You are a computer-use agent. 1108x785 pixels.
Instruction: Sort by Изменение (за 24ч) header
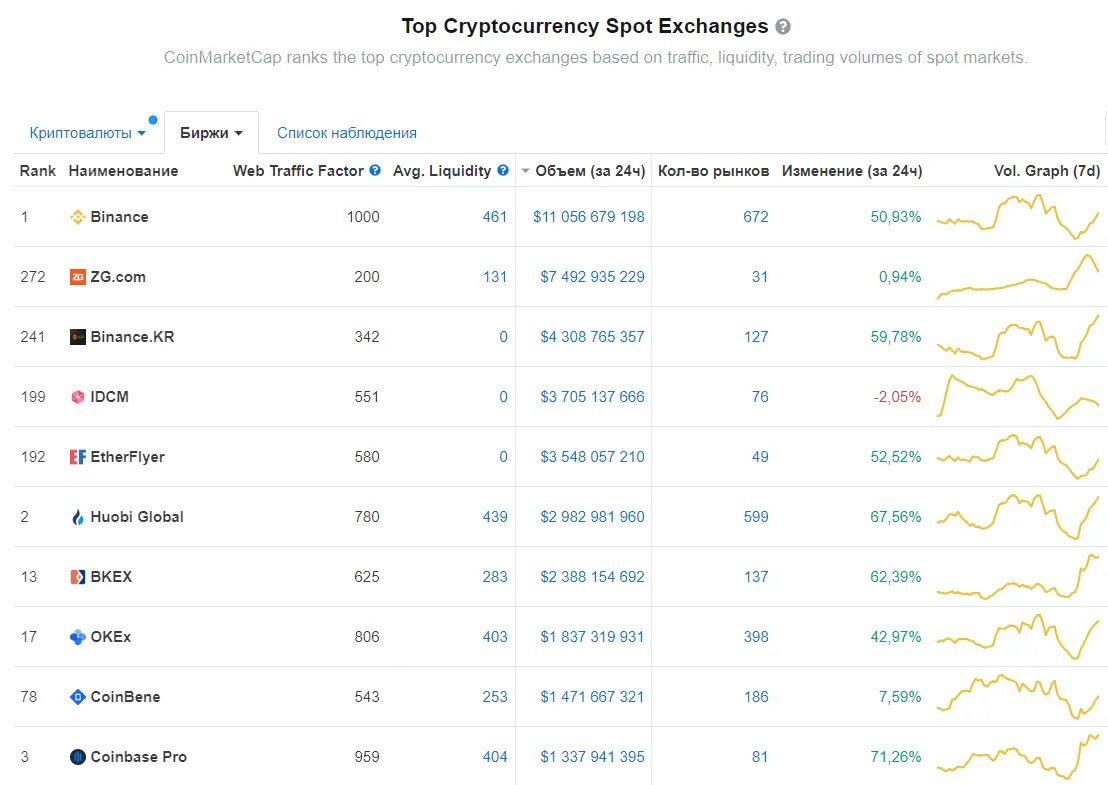[x=852, y=171]
